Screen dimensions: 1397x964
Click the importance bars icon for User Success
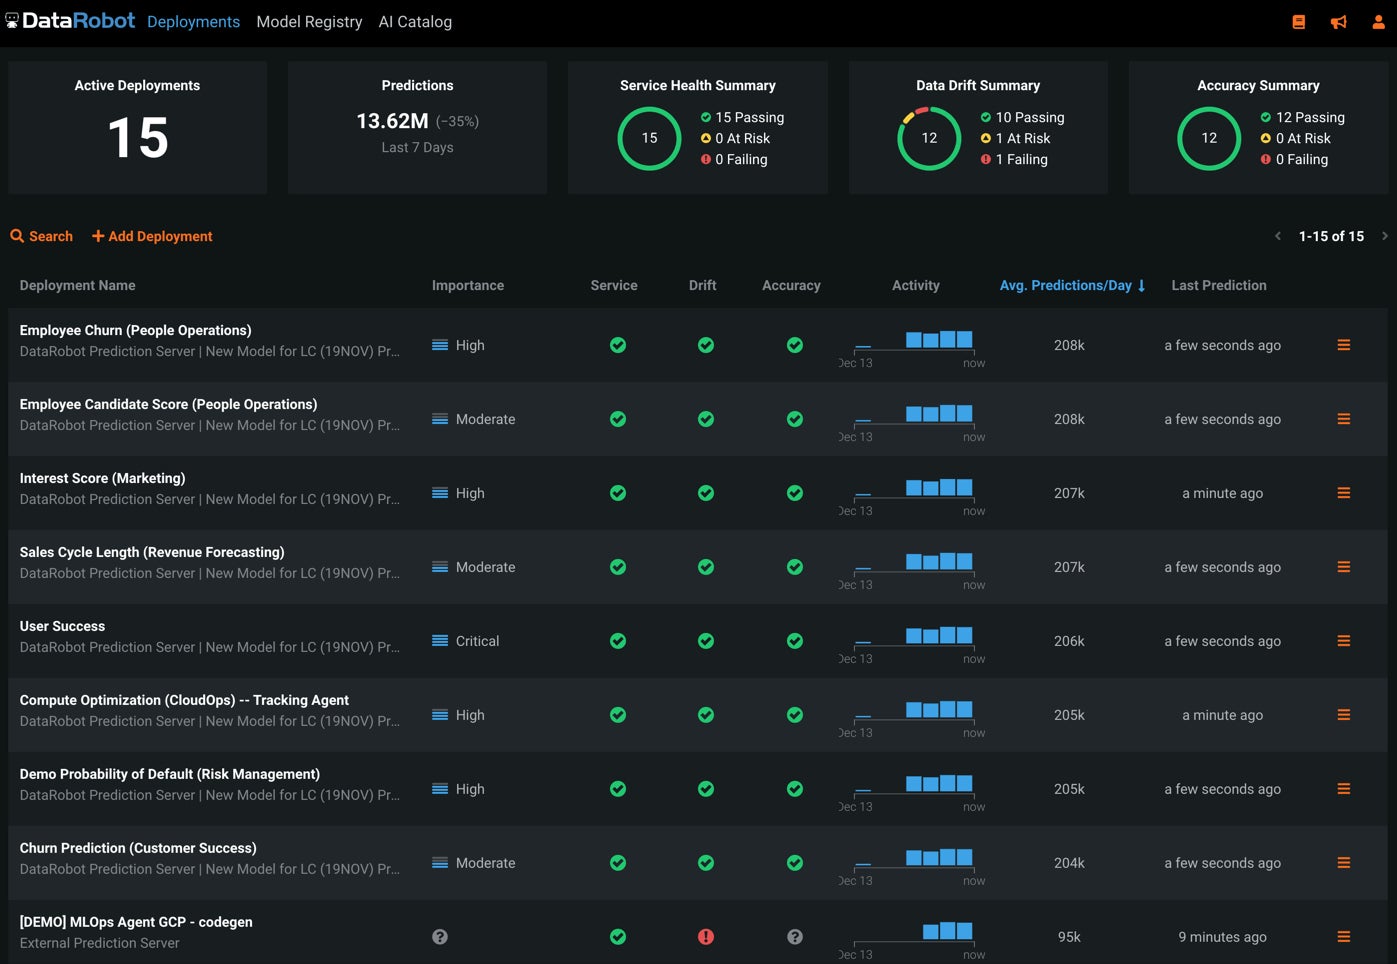point(438,640)
